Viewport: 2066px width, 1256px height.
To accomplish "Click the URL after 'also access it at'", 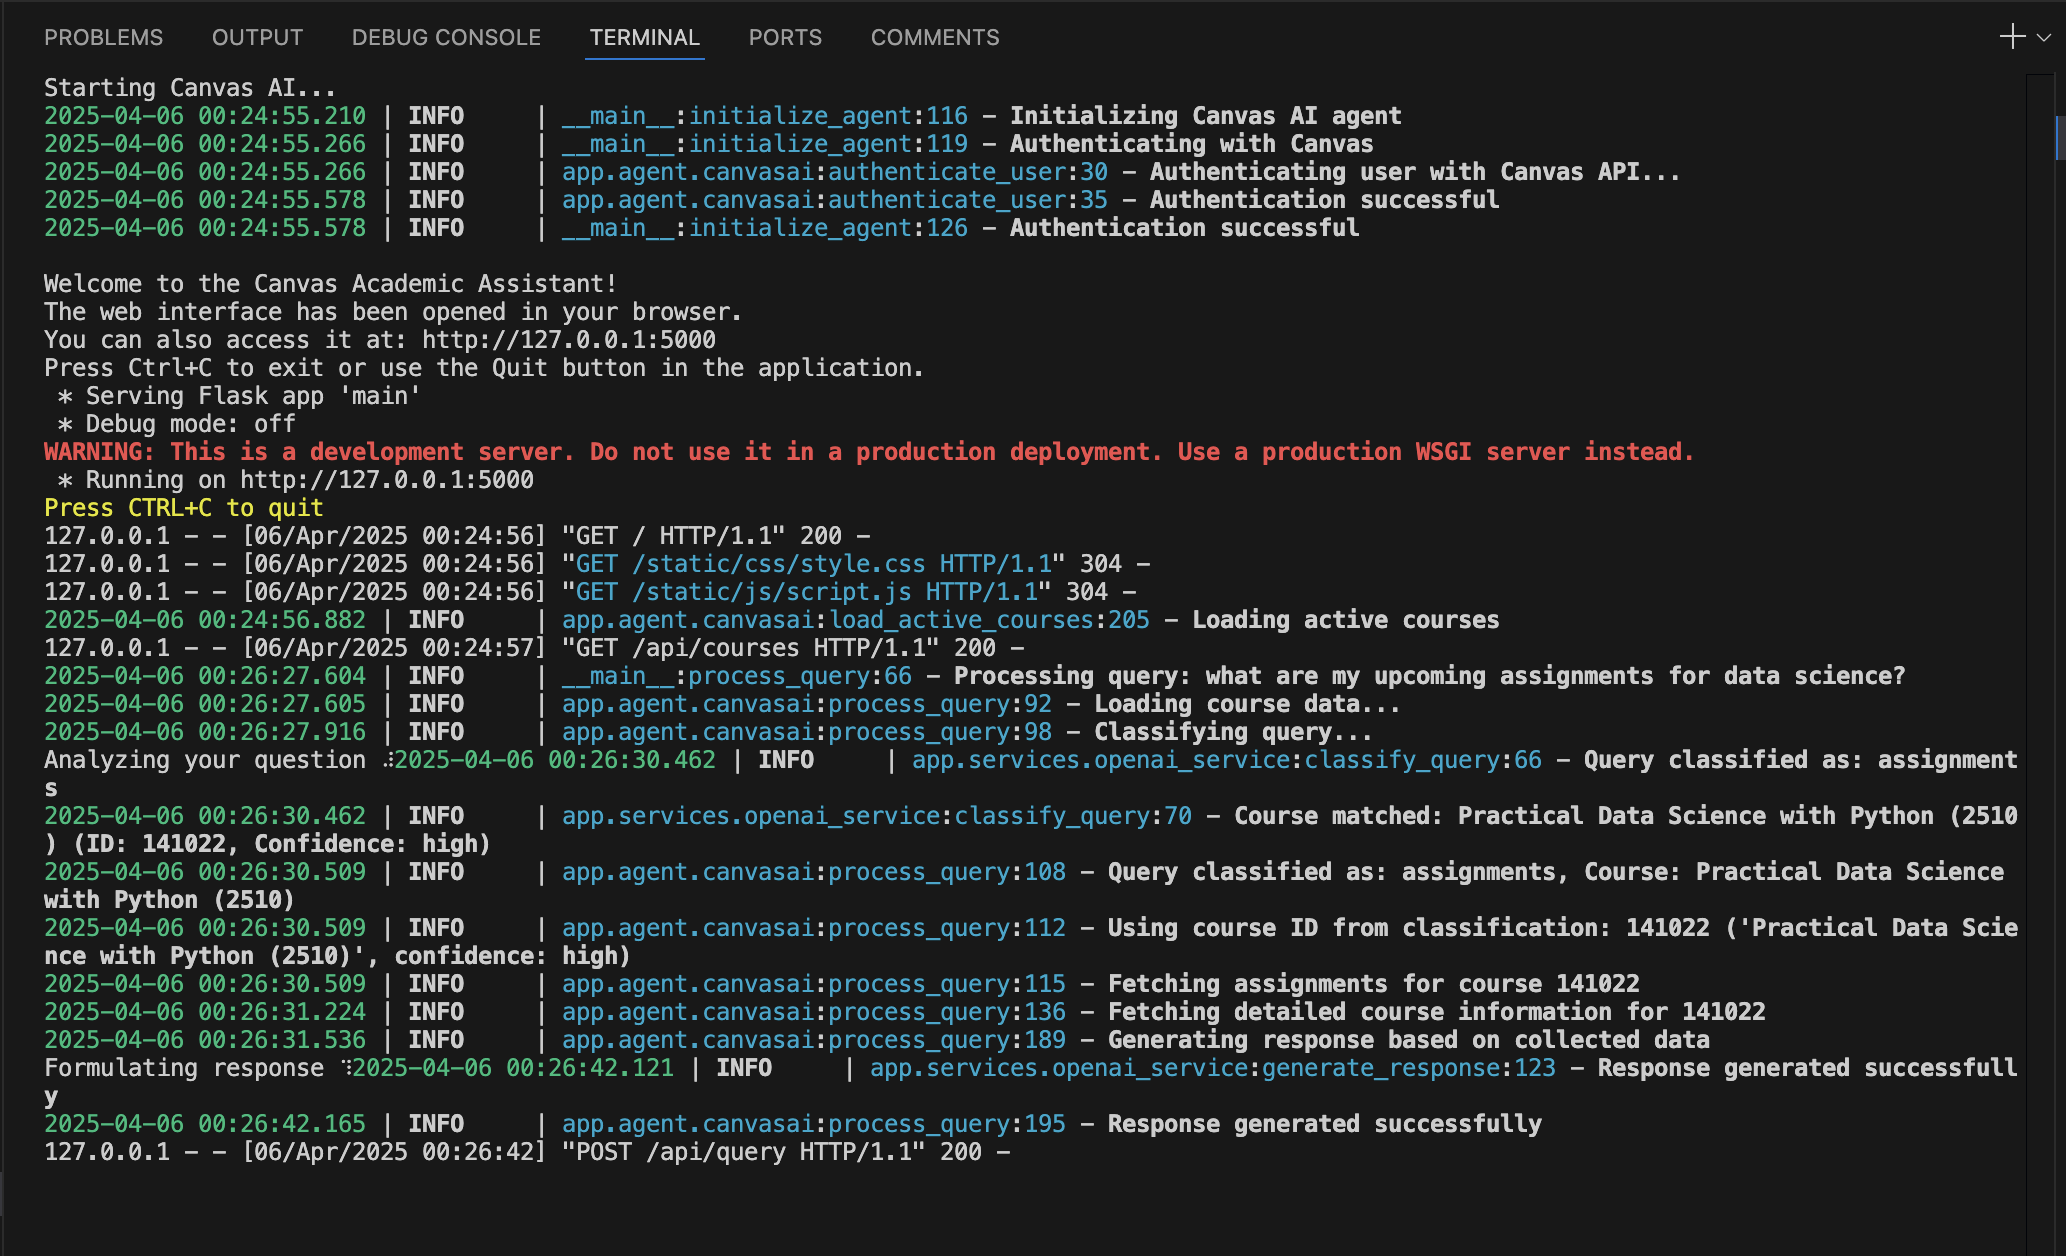I will coord(568,340).
